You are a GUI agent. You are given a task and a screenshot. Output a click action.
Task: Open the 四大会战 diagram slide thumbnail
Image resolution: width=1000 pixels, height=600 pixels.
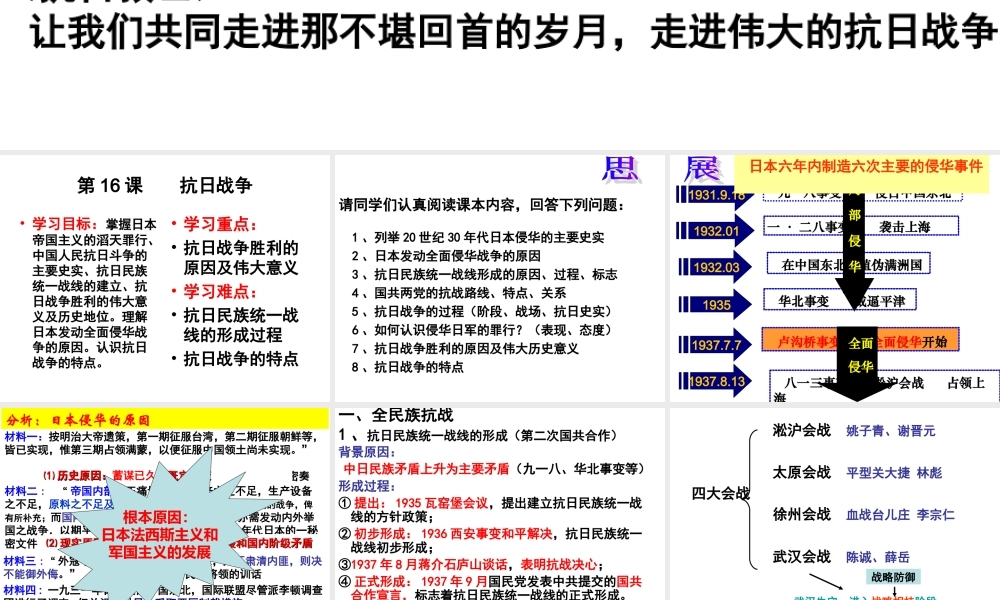[835, 504]
